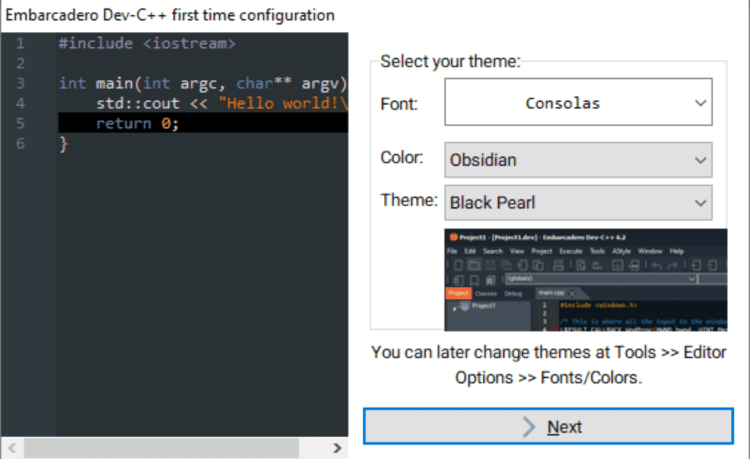This screenshot has height=459, width=750.
Task: Click the 'Color:' label
Action: [x=402, y=157]
